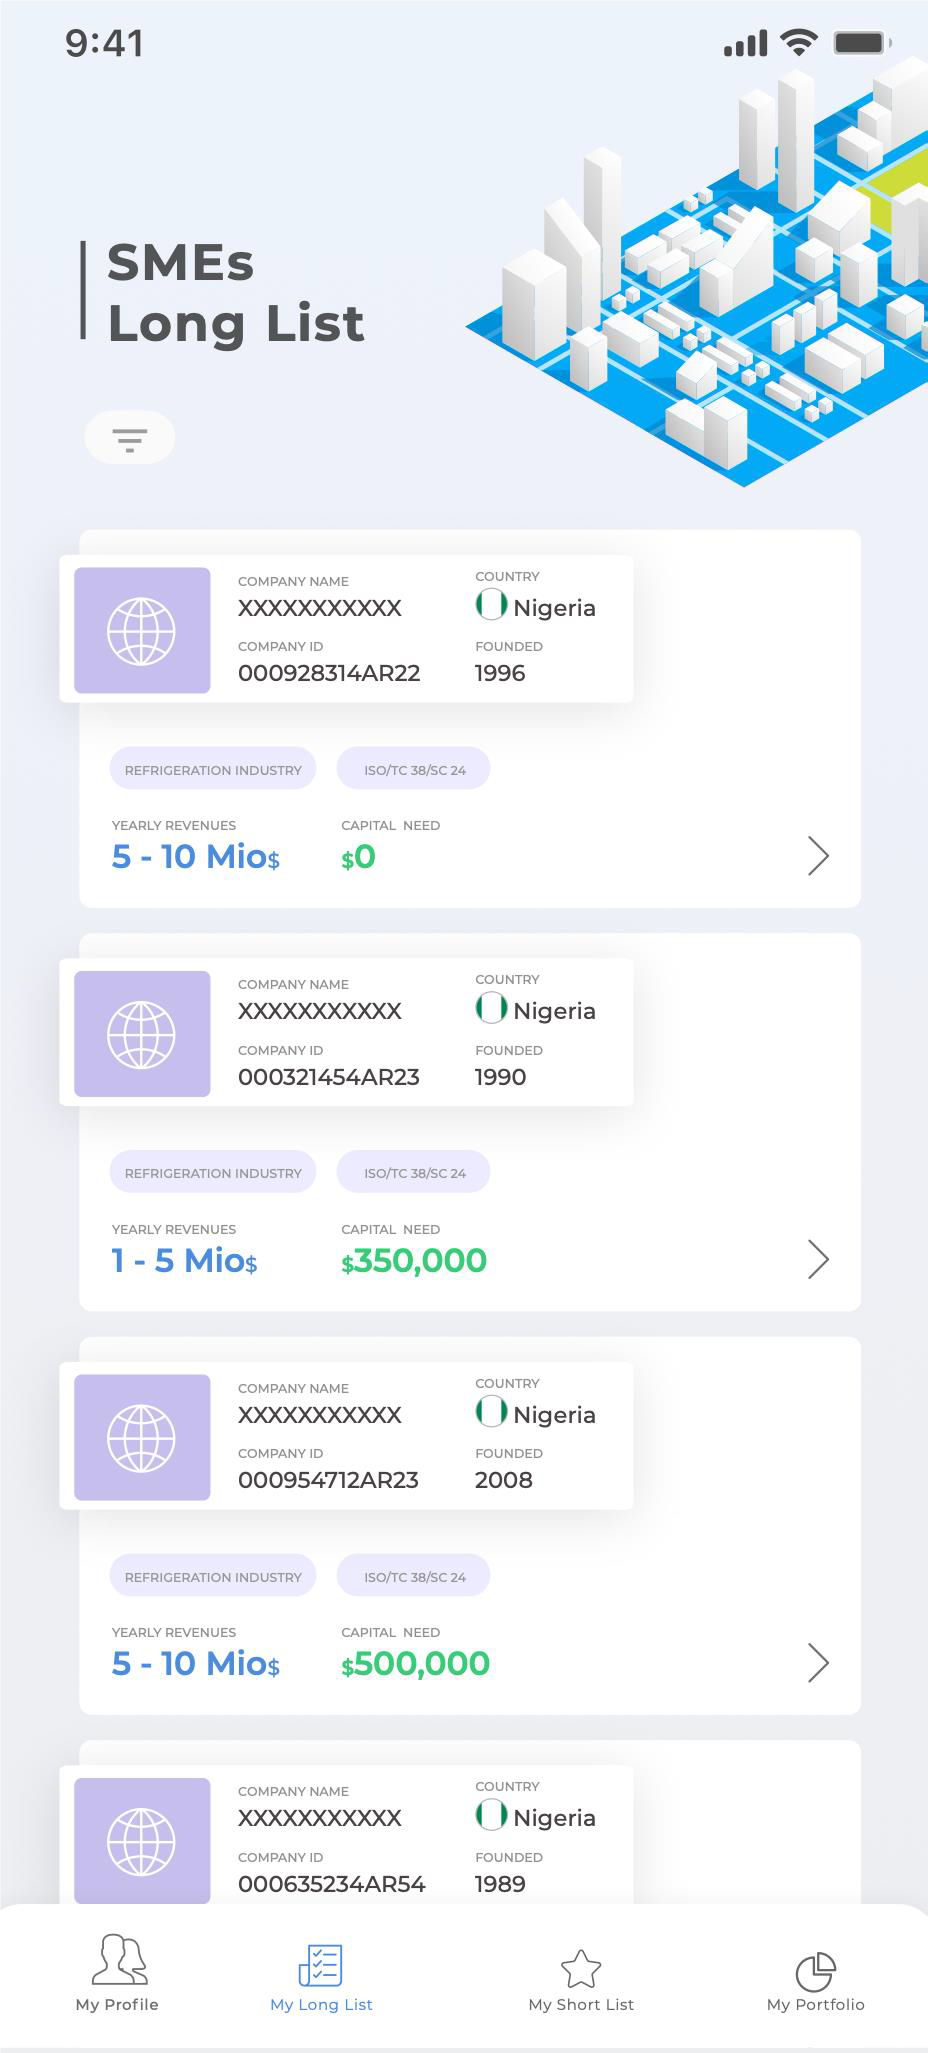Click globe logo of company 000954712AR23

(142, 1438)
